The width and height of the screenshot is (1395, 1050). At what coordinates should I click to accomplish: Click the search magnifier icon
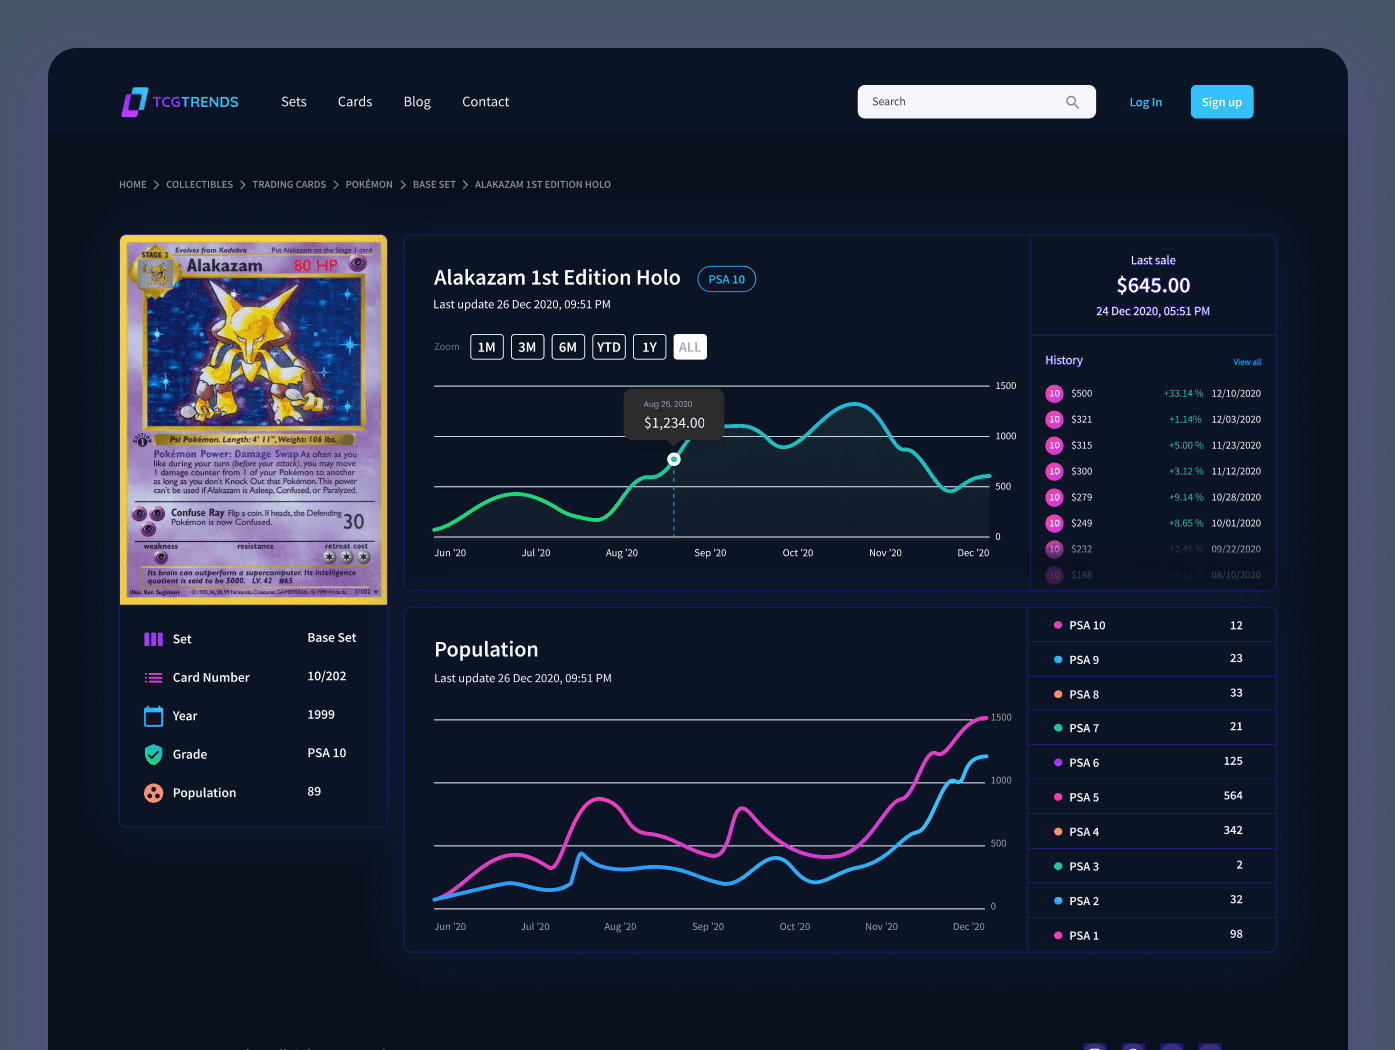click(1072, 102)
